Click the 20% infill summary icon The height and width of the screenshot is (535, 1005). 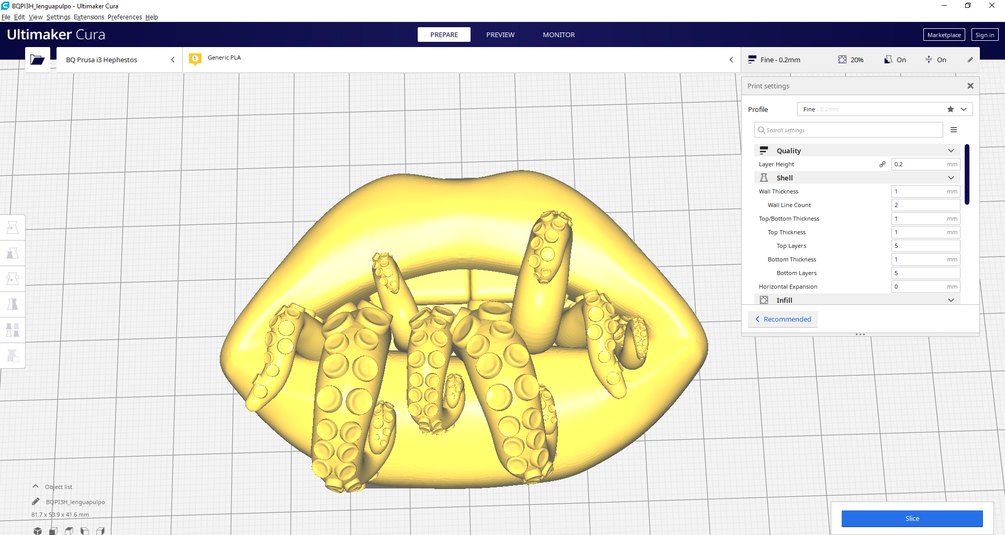[842, 60]
